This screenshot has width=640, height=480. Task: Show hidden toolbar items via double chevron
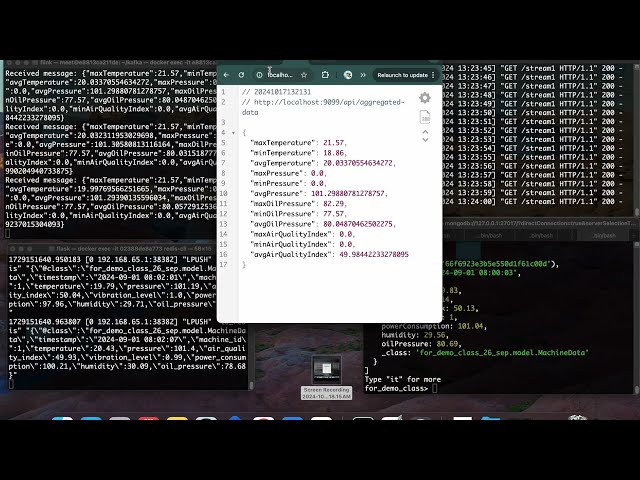click(x=363, y=75)
